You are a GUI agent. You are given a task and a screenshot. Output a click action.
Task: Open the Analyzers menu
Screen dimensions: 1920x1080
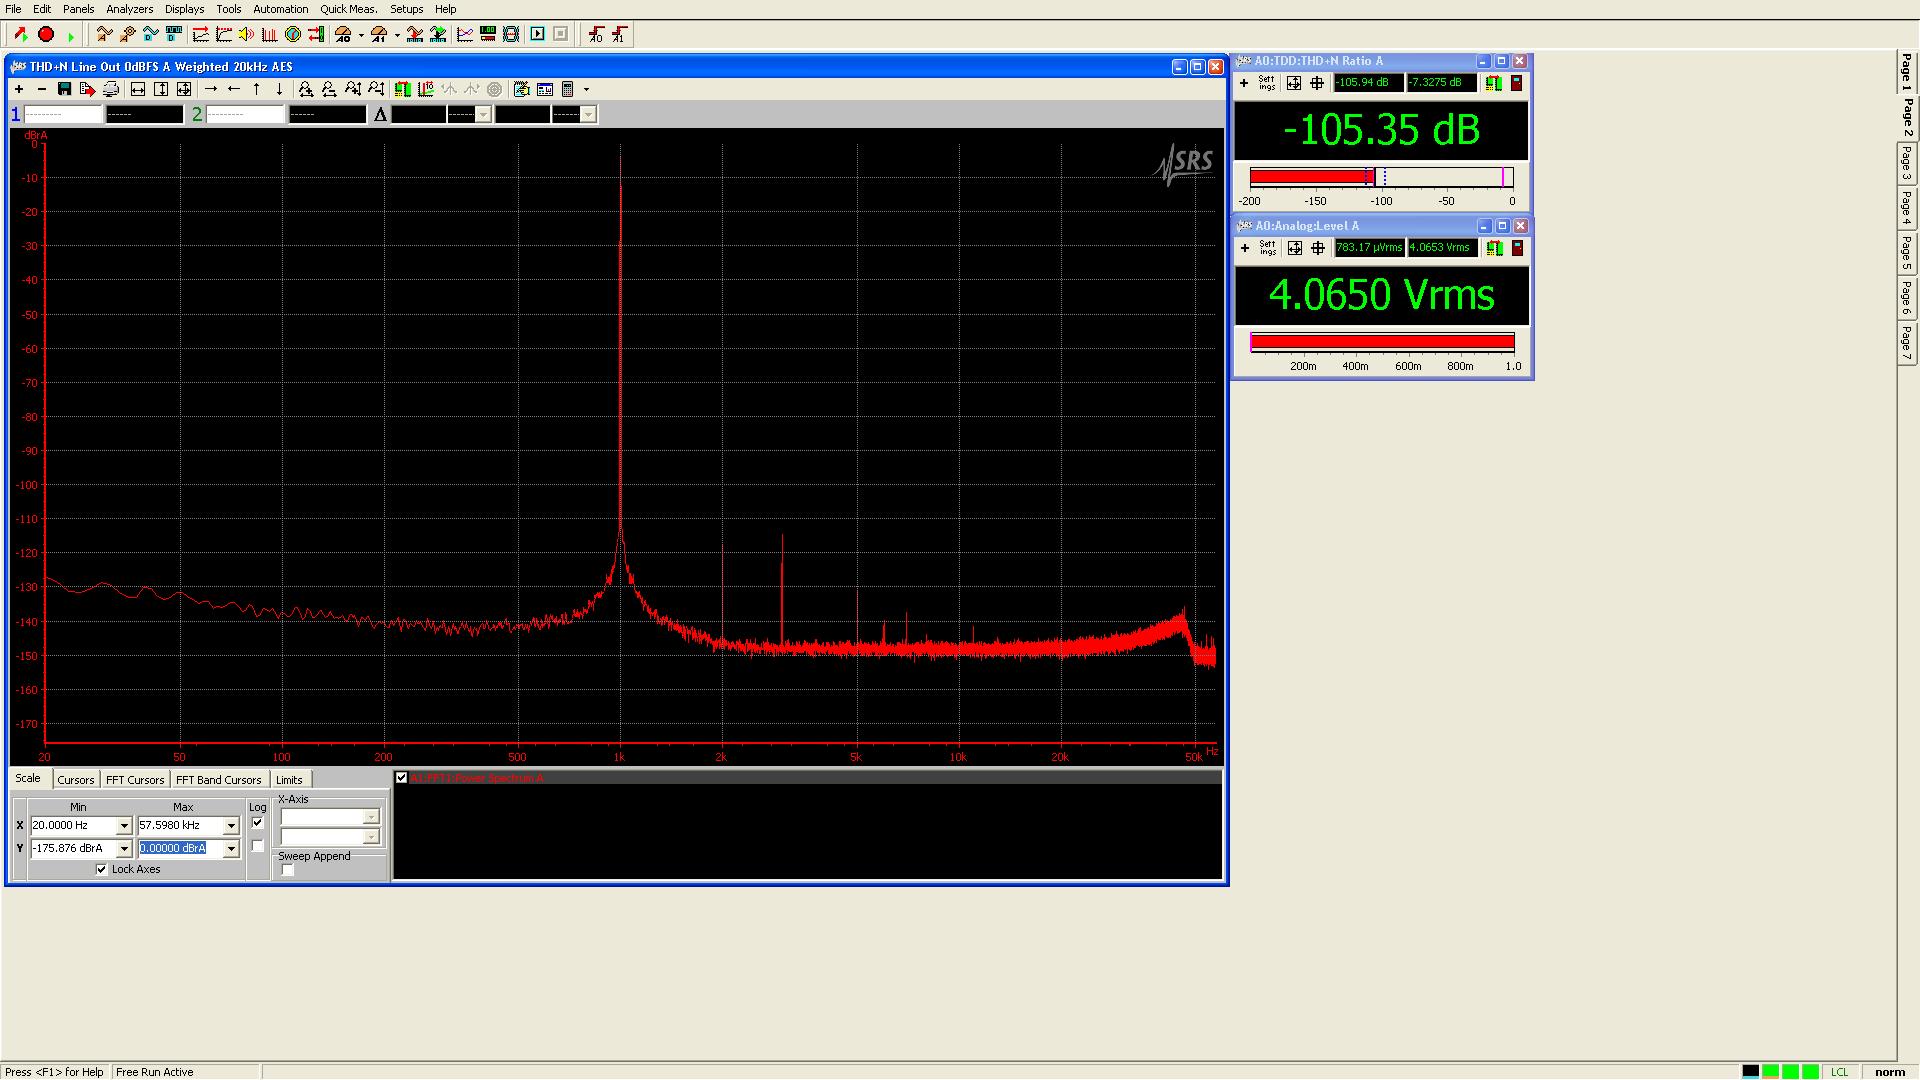(130, 9)
